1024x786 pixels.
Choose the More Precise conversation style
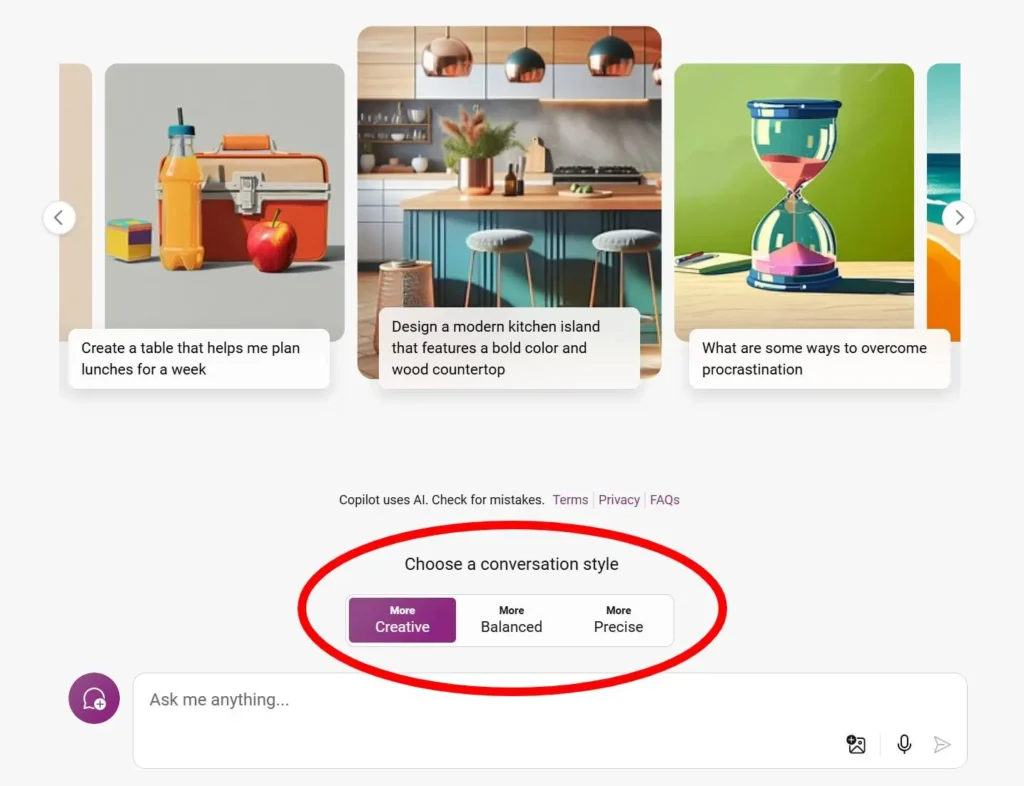[618, 620]
